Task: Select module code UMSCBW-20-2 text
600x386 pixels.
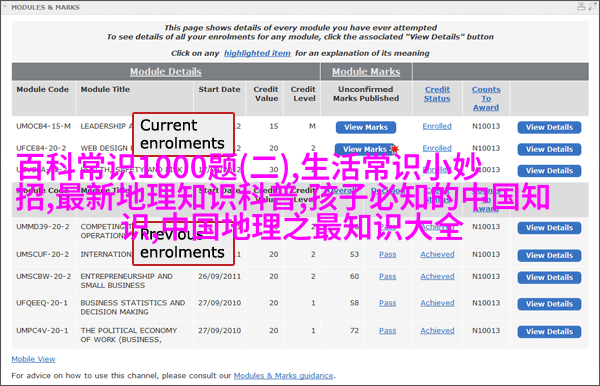Action: coord(43,276)
